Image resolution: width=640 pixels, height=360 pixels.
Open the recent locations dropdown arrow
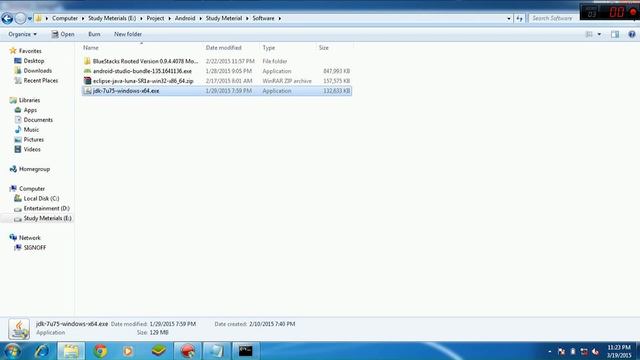click(x=30, y=19)
